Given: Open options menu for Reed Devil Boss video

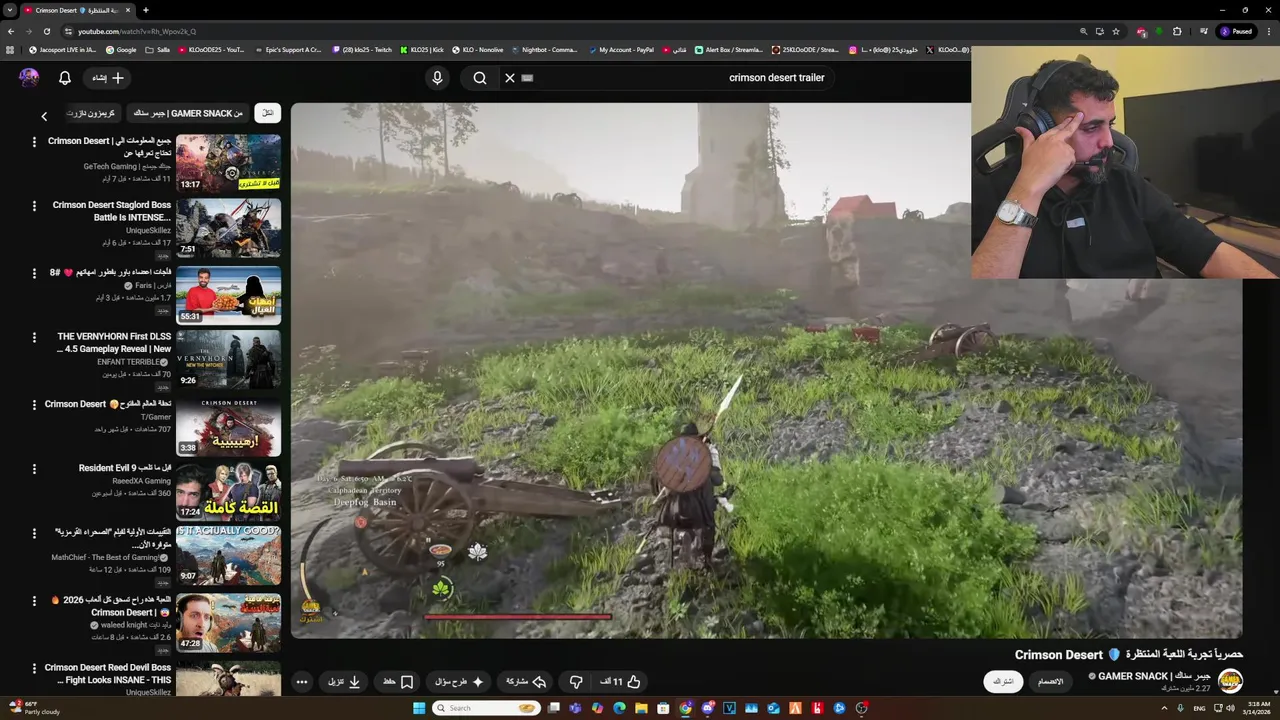Looking at the screenshot, I should click(34, 668).
